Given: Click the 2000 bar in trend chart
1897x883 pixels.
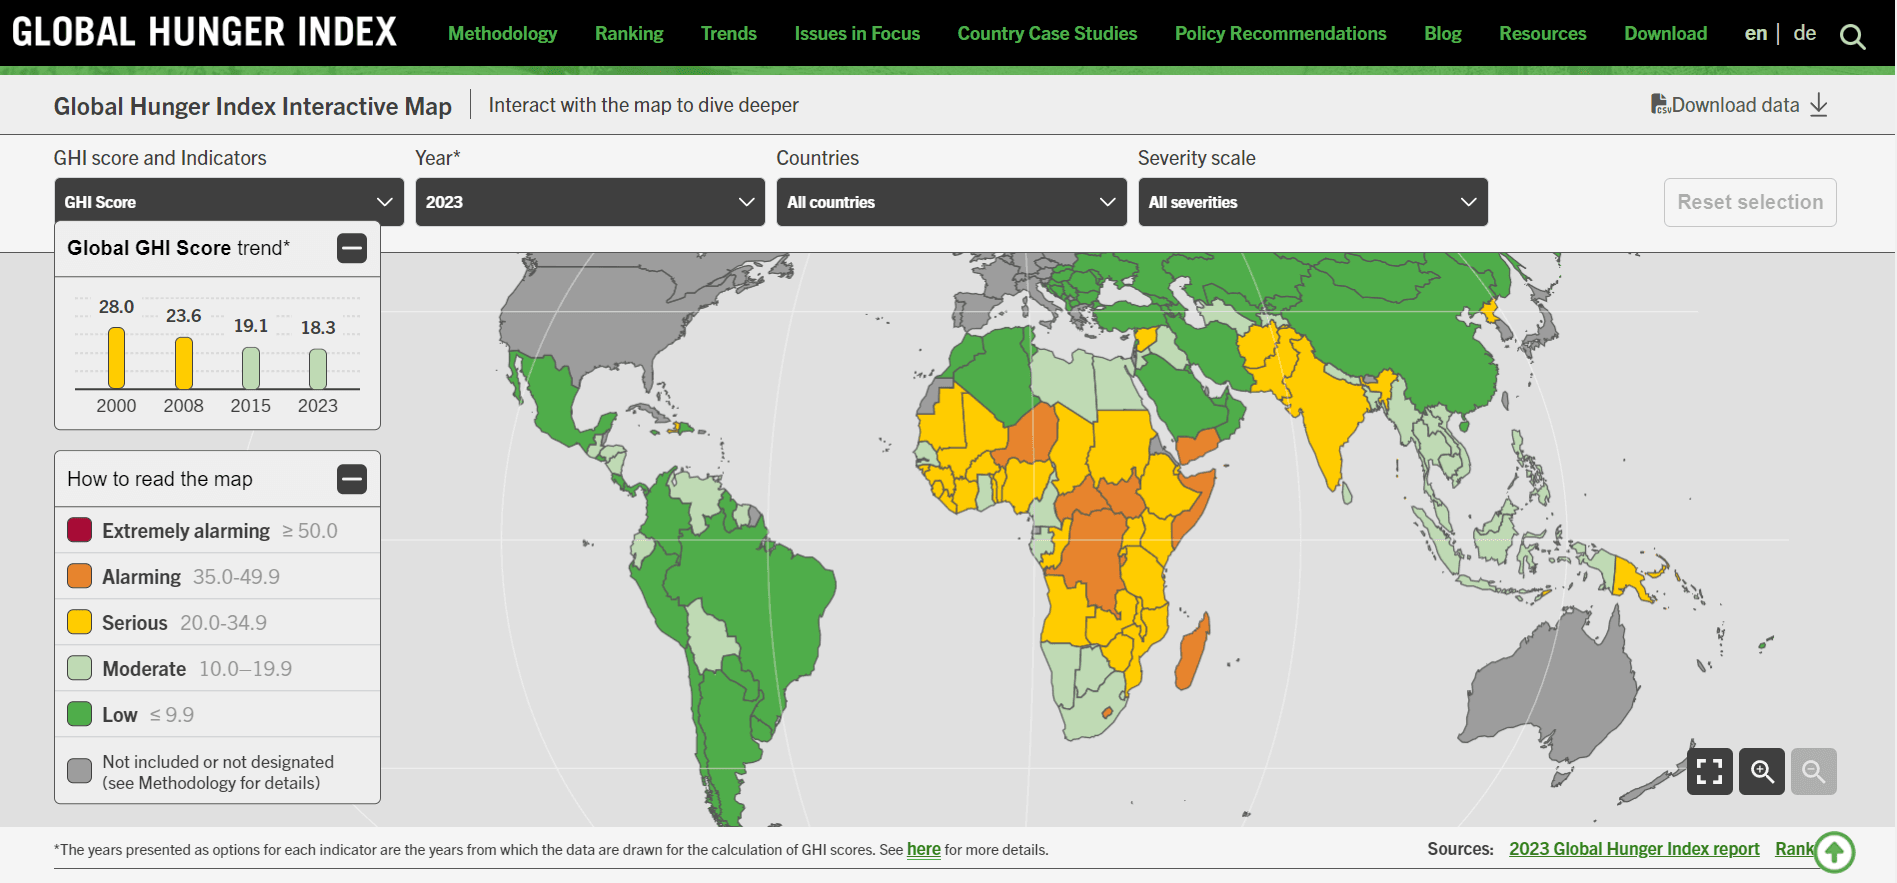Looking at the screenshot, I should [117, 358].
